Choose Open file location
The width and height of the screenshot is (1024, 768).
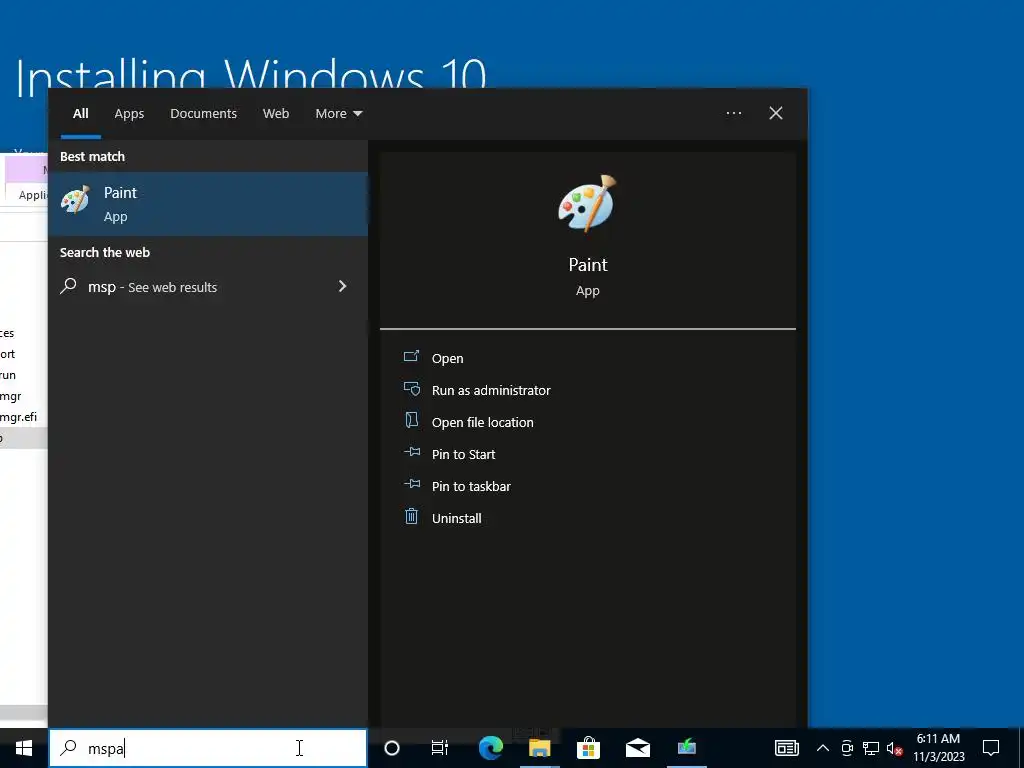click(x=483, y=423)
